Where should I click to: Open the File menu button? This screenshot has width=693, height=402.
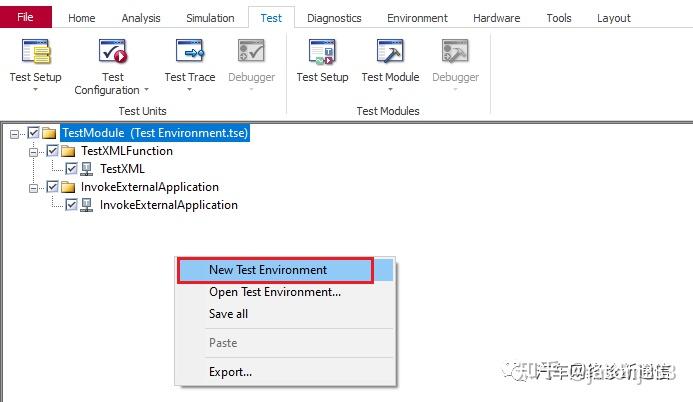tap(26, 17)
